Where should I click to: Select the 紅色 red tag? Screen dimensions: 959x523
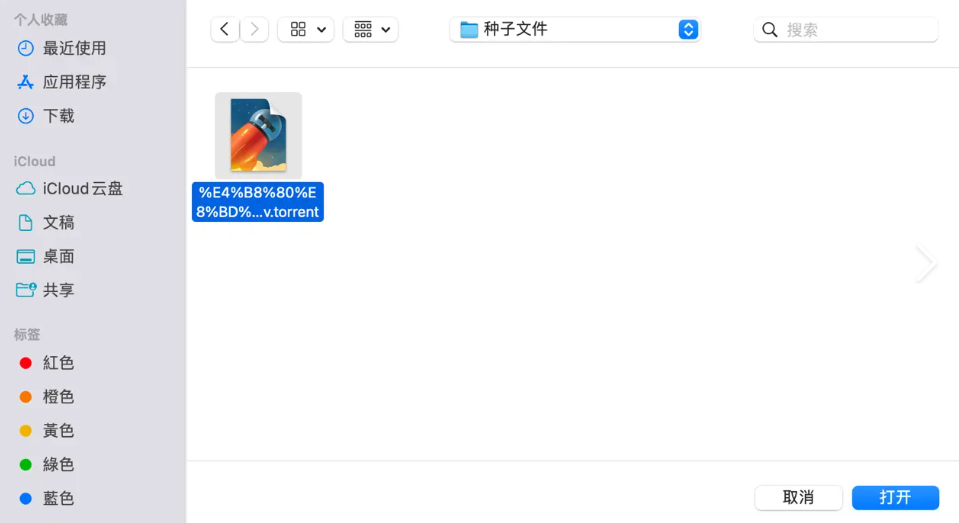click(46, 363)
